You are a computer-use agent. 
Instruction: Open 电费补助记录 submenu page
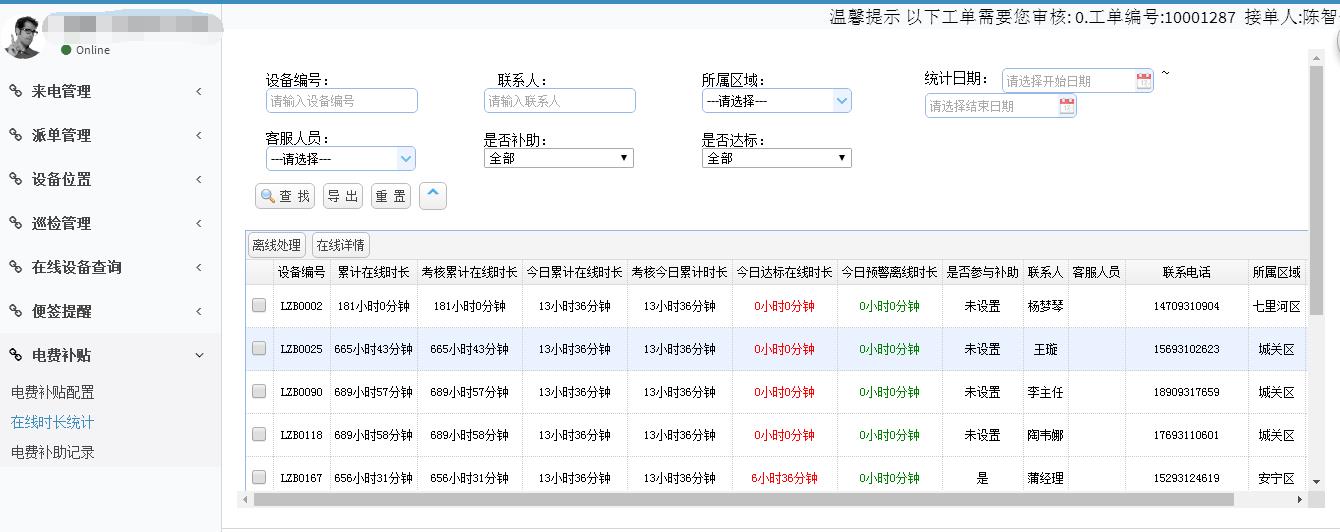(53, 452)
